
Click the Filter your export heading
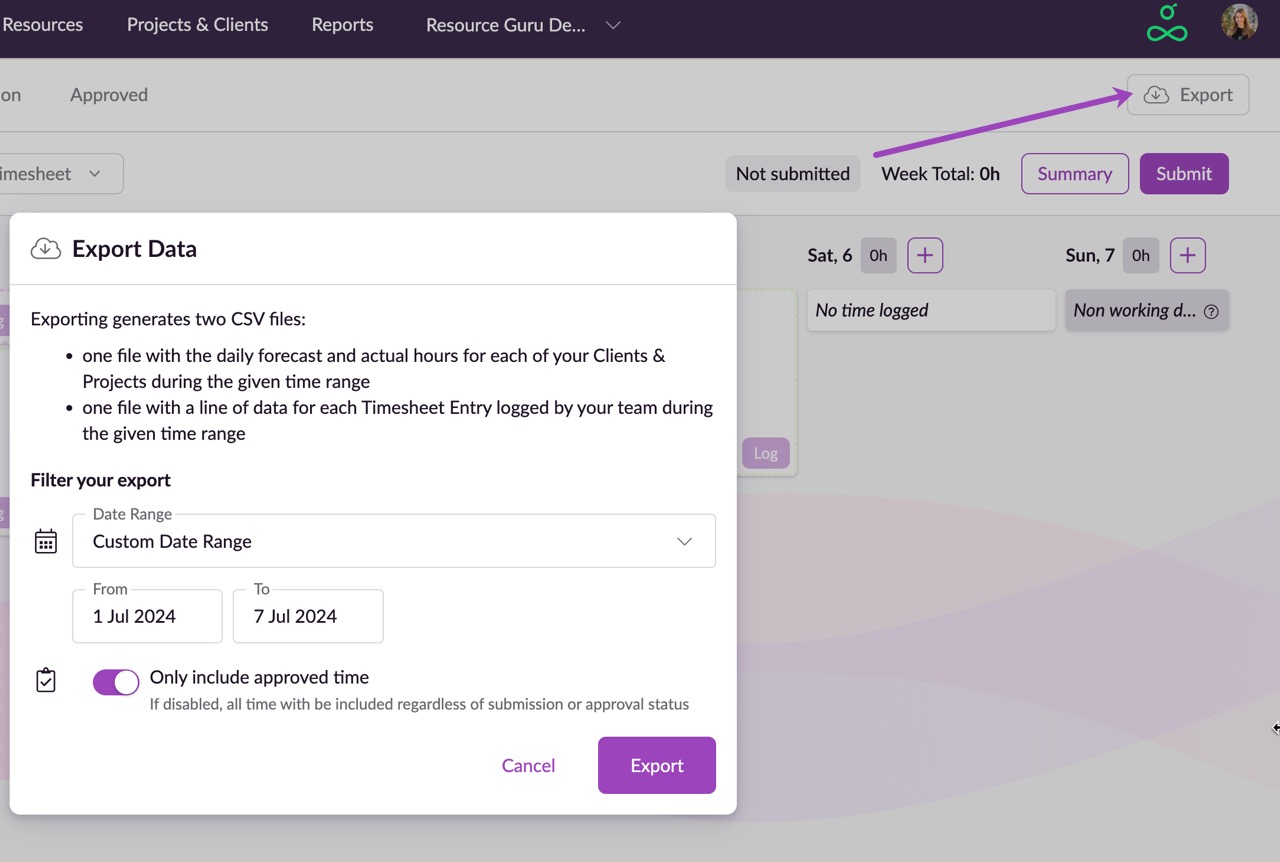[101, 480]
